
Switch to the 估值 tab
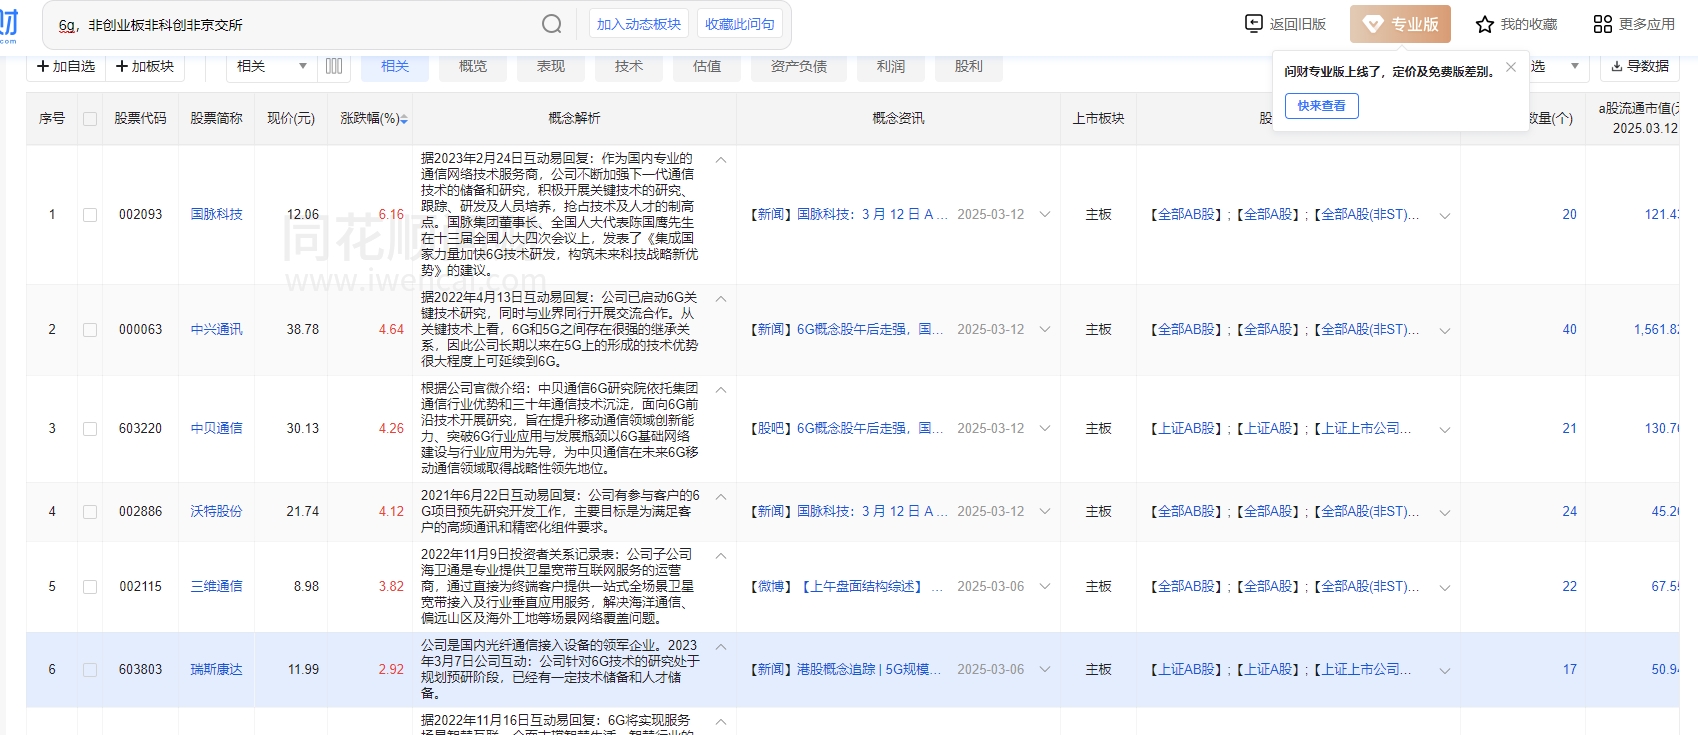(707, 66)
